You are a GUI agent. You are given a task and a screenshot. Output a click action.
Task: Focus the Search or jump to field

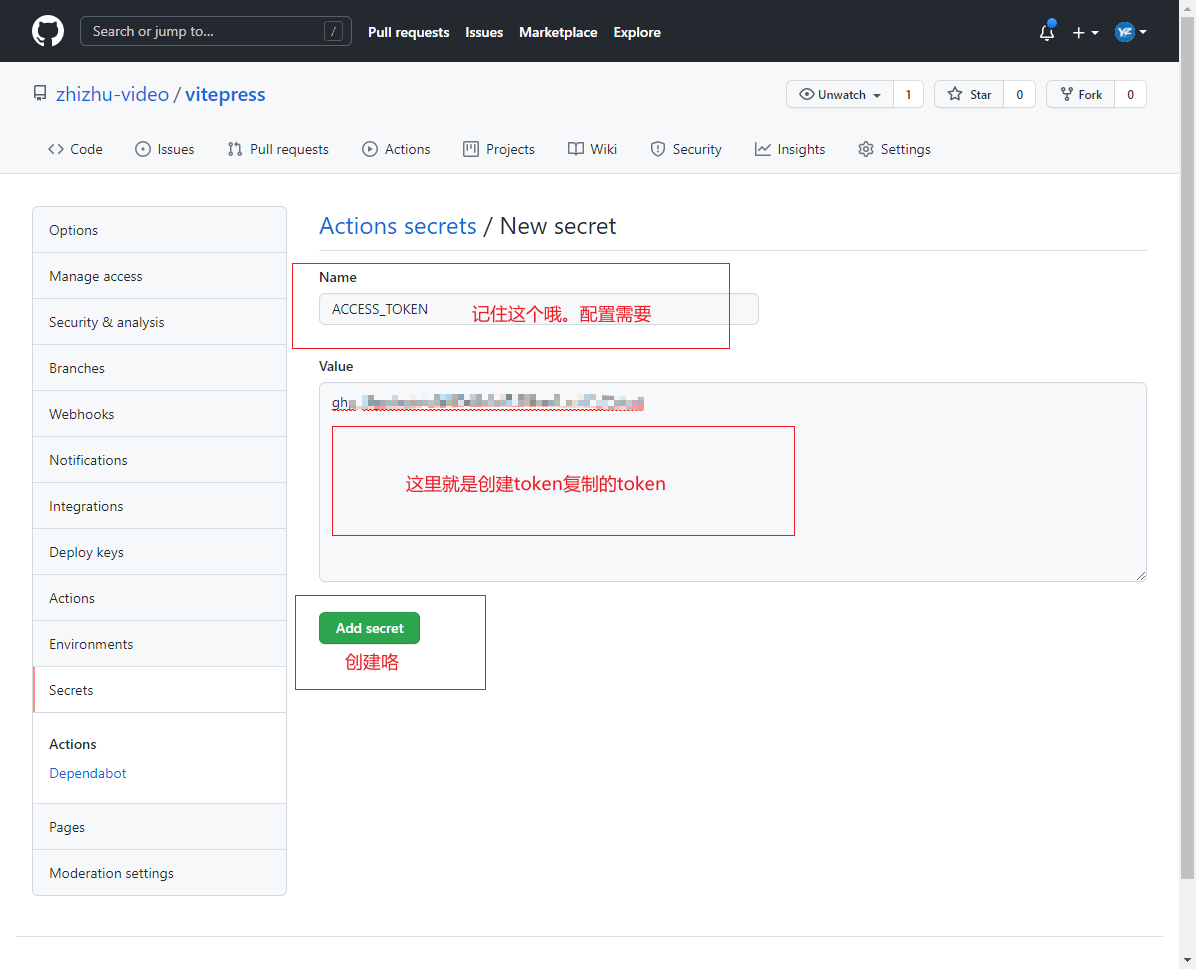tap(216, 31)
